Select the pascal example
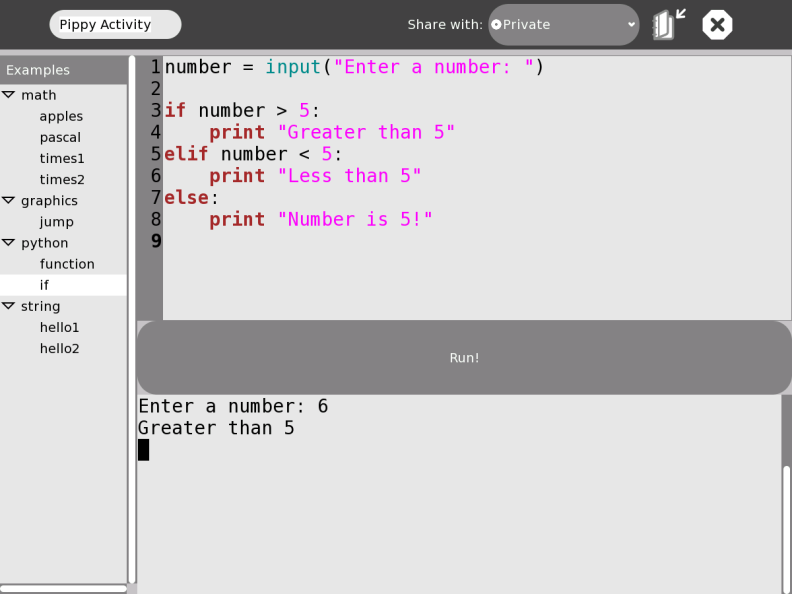This screenshot has height=594, width=792. (60, 137)
